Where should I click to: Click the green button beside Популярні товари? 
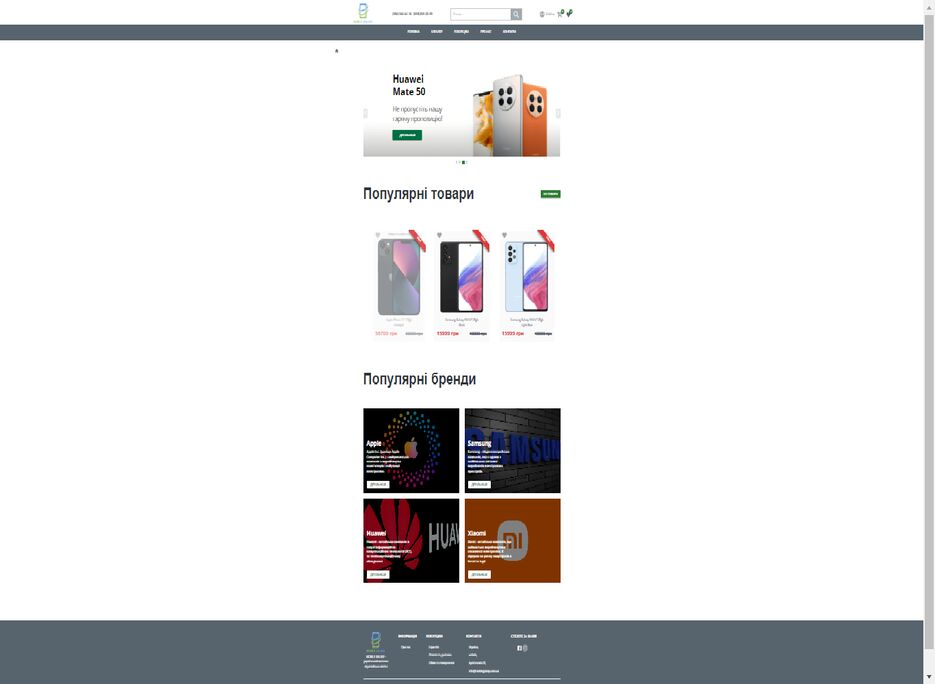[550, 194]
